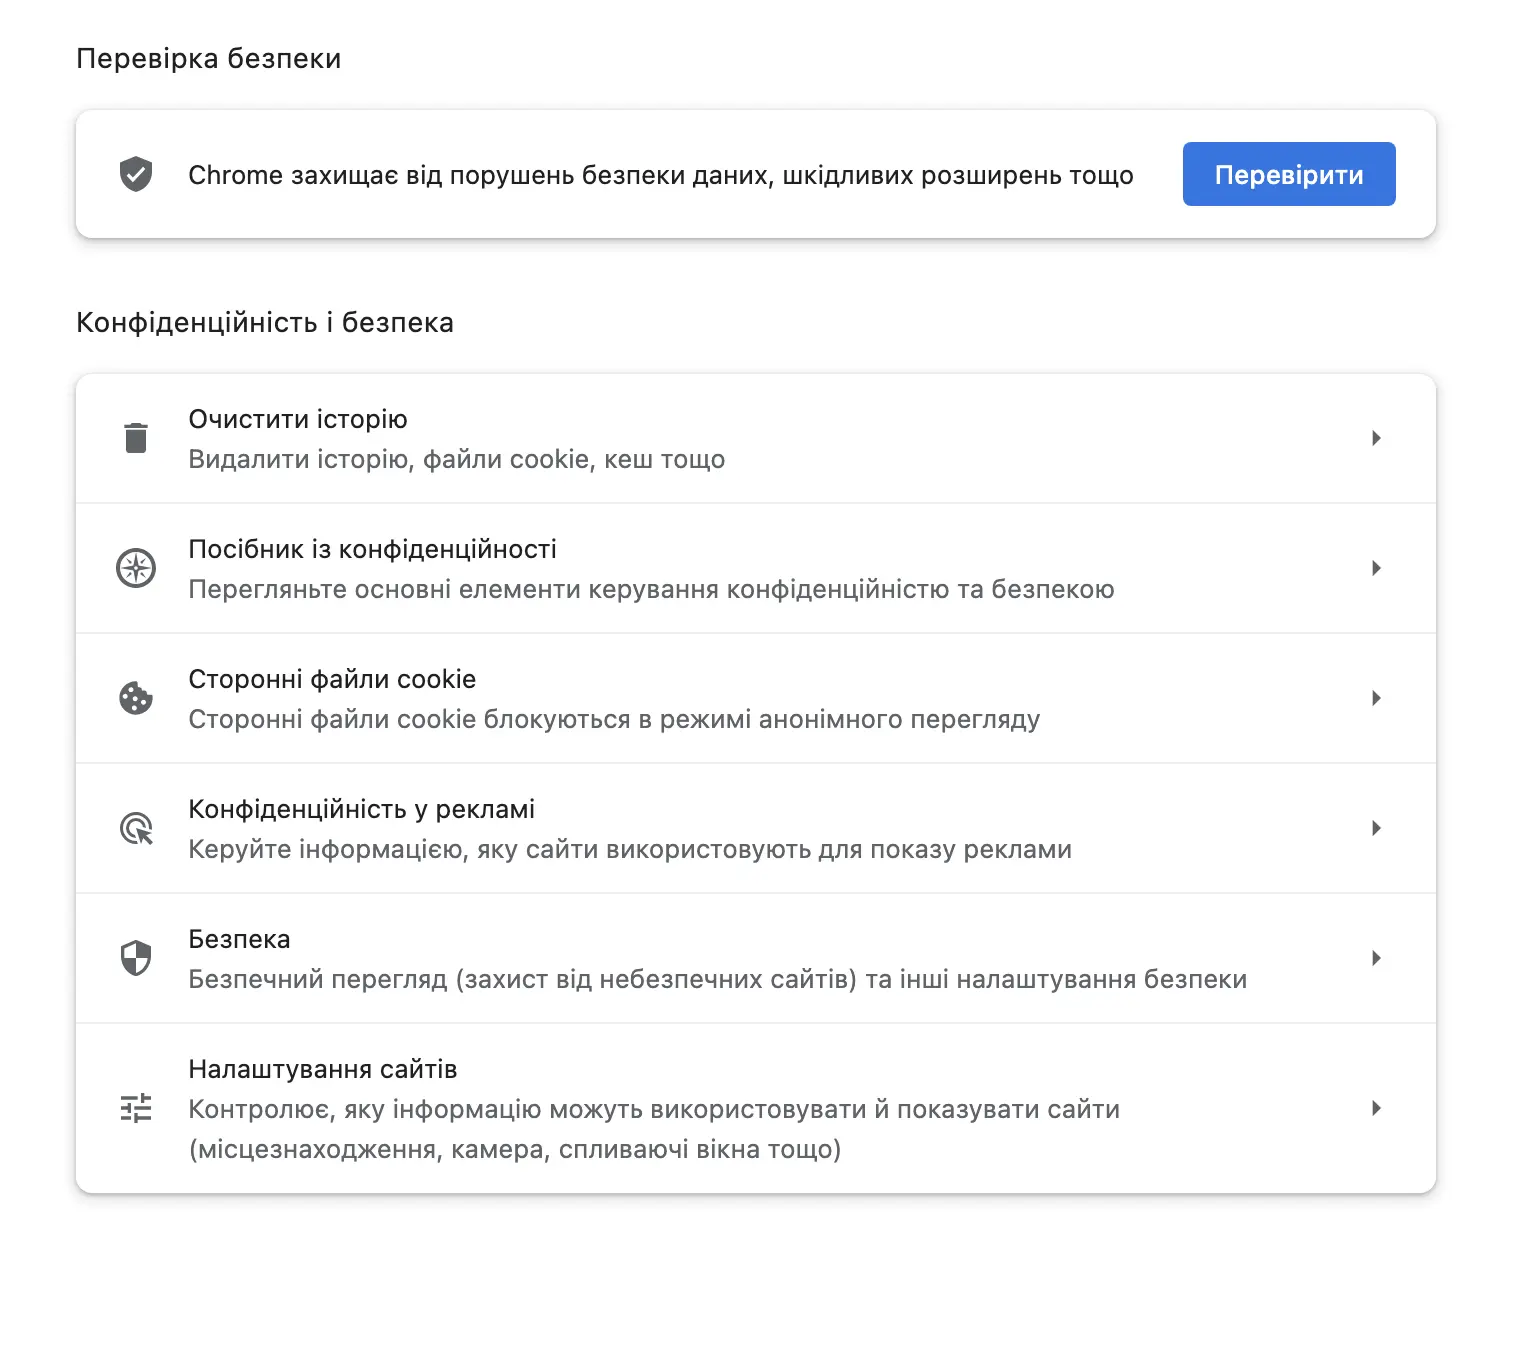Open Посібник із конфіденційності title
The height and width of the screenshot is (1348, 1536).
click(x=373, y=549)
